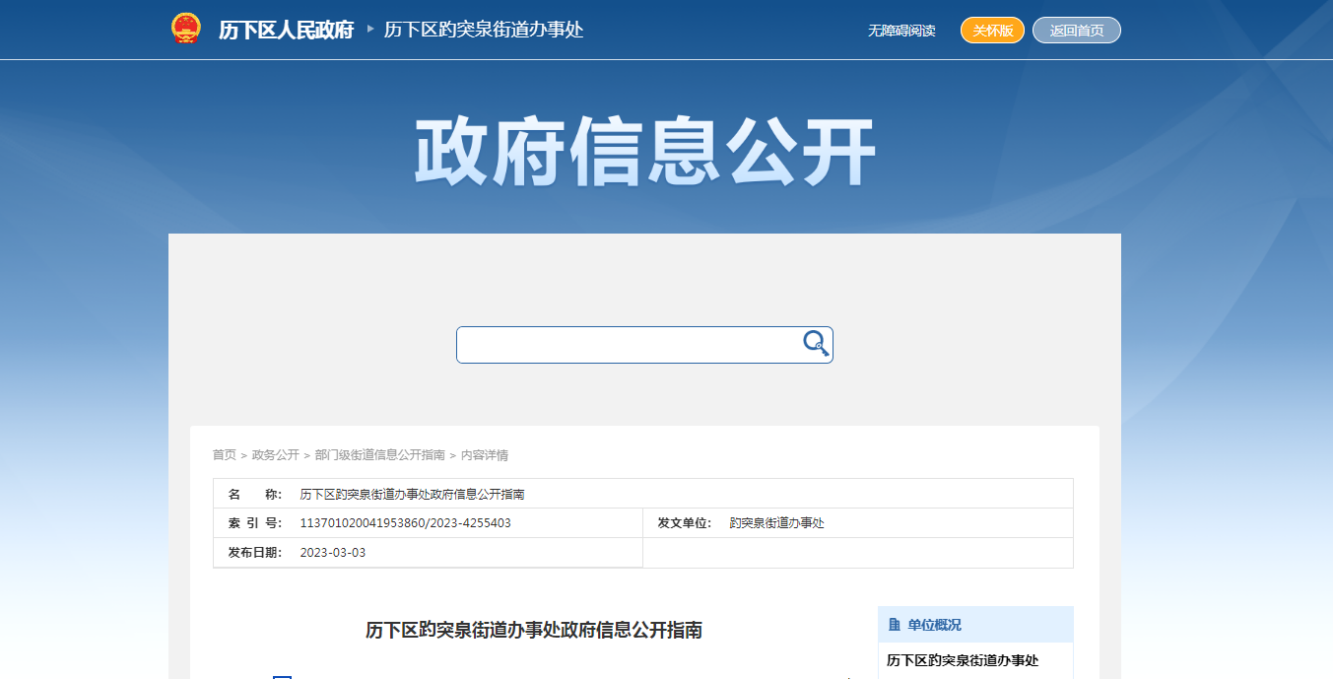Screen dimensions: 1333x679
Task: Click the 发布日期 field label
Action: coord(255,552)
